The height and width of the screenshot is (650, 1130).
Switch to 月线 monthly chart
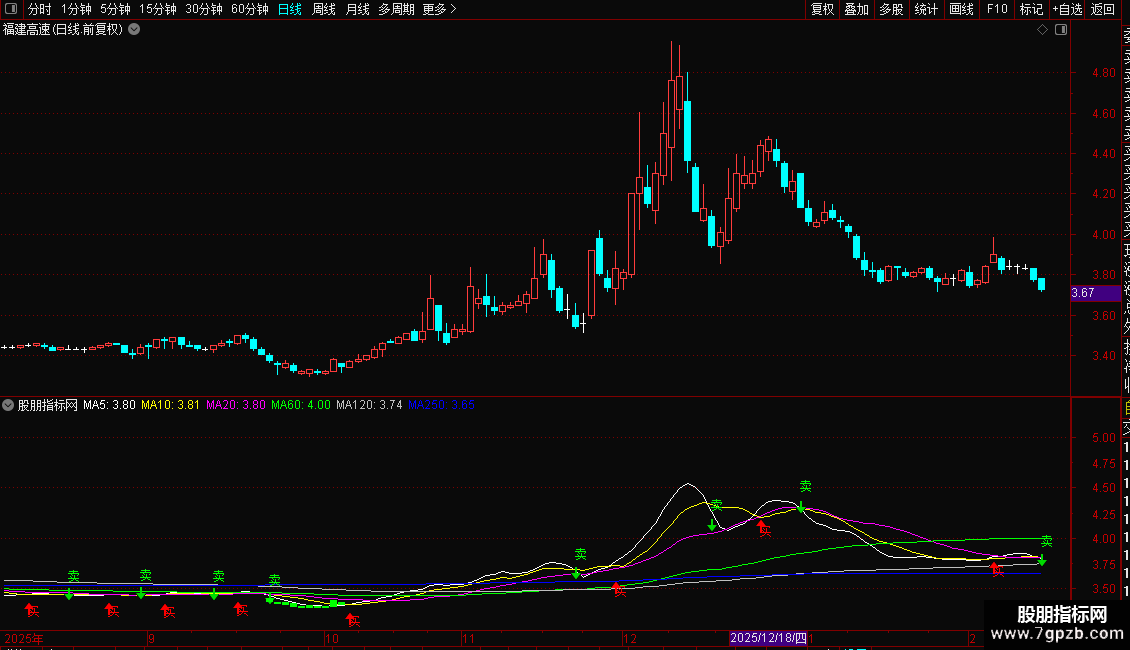click(x=357, y=9)
